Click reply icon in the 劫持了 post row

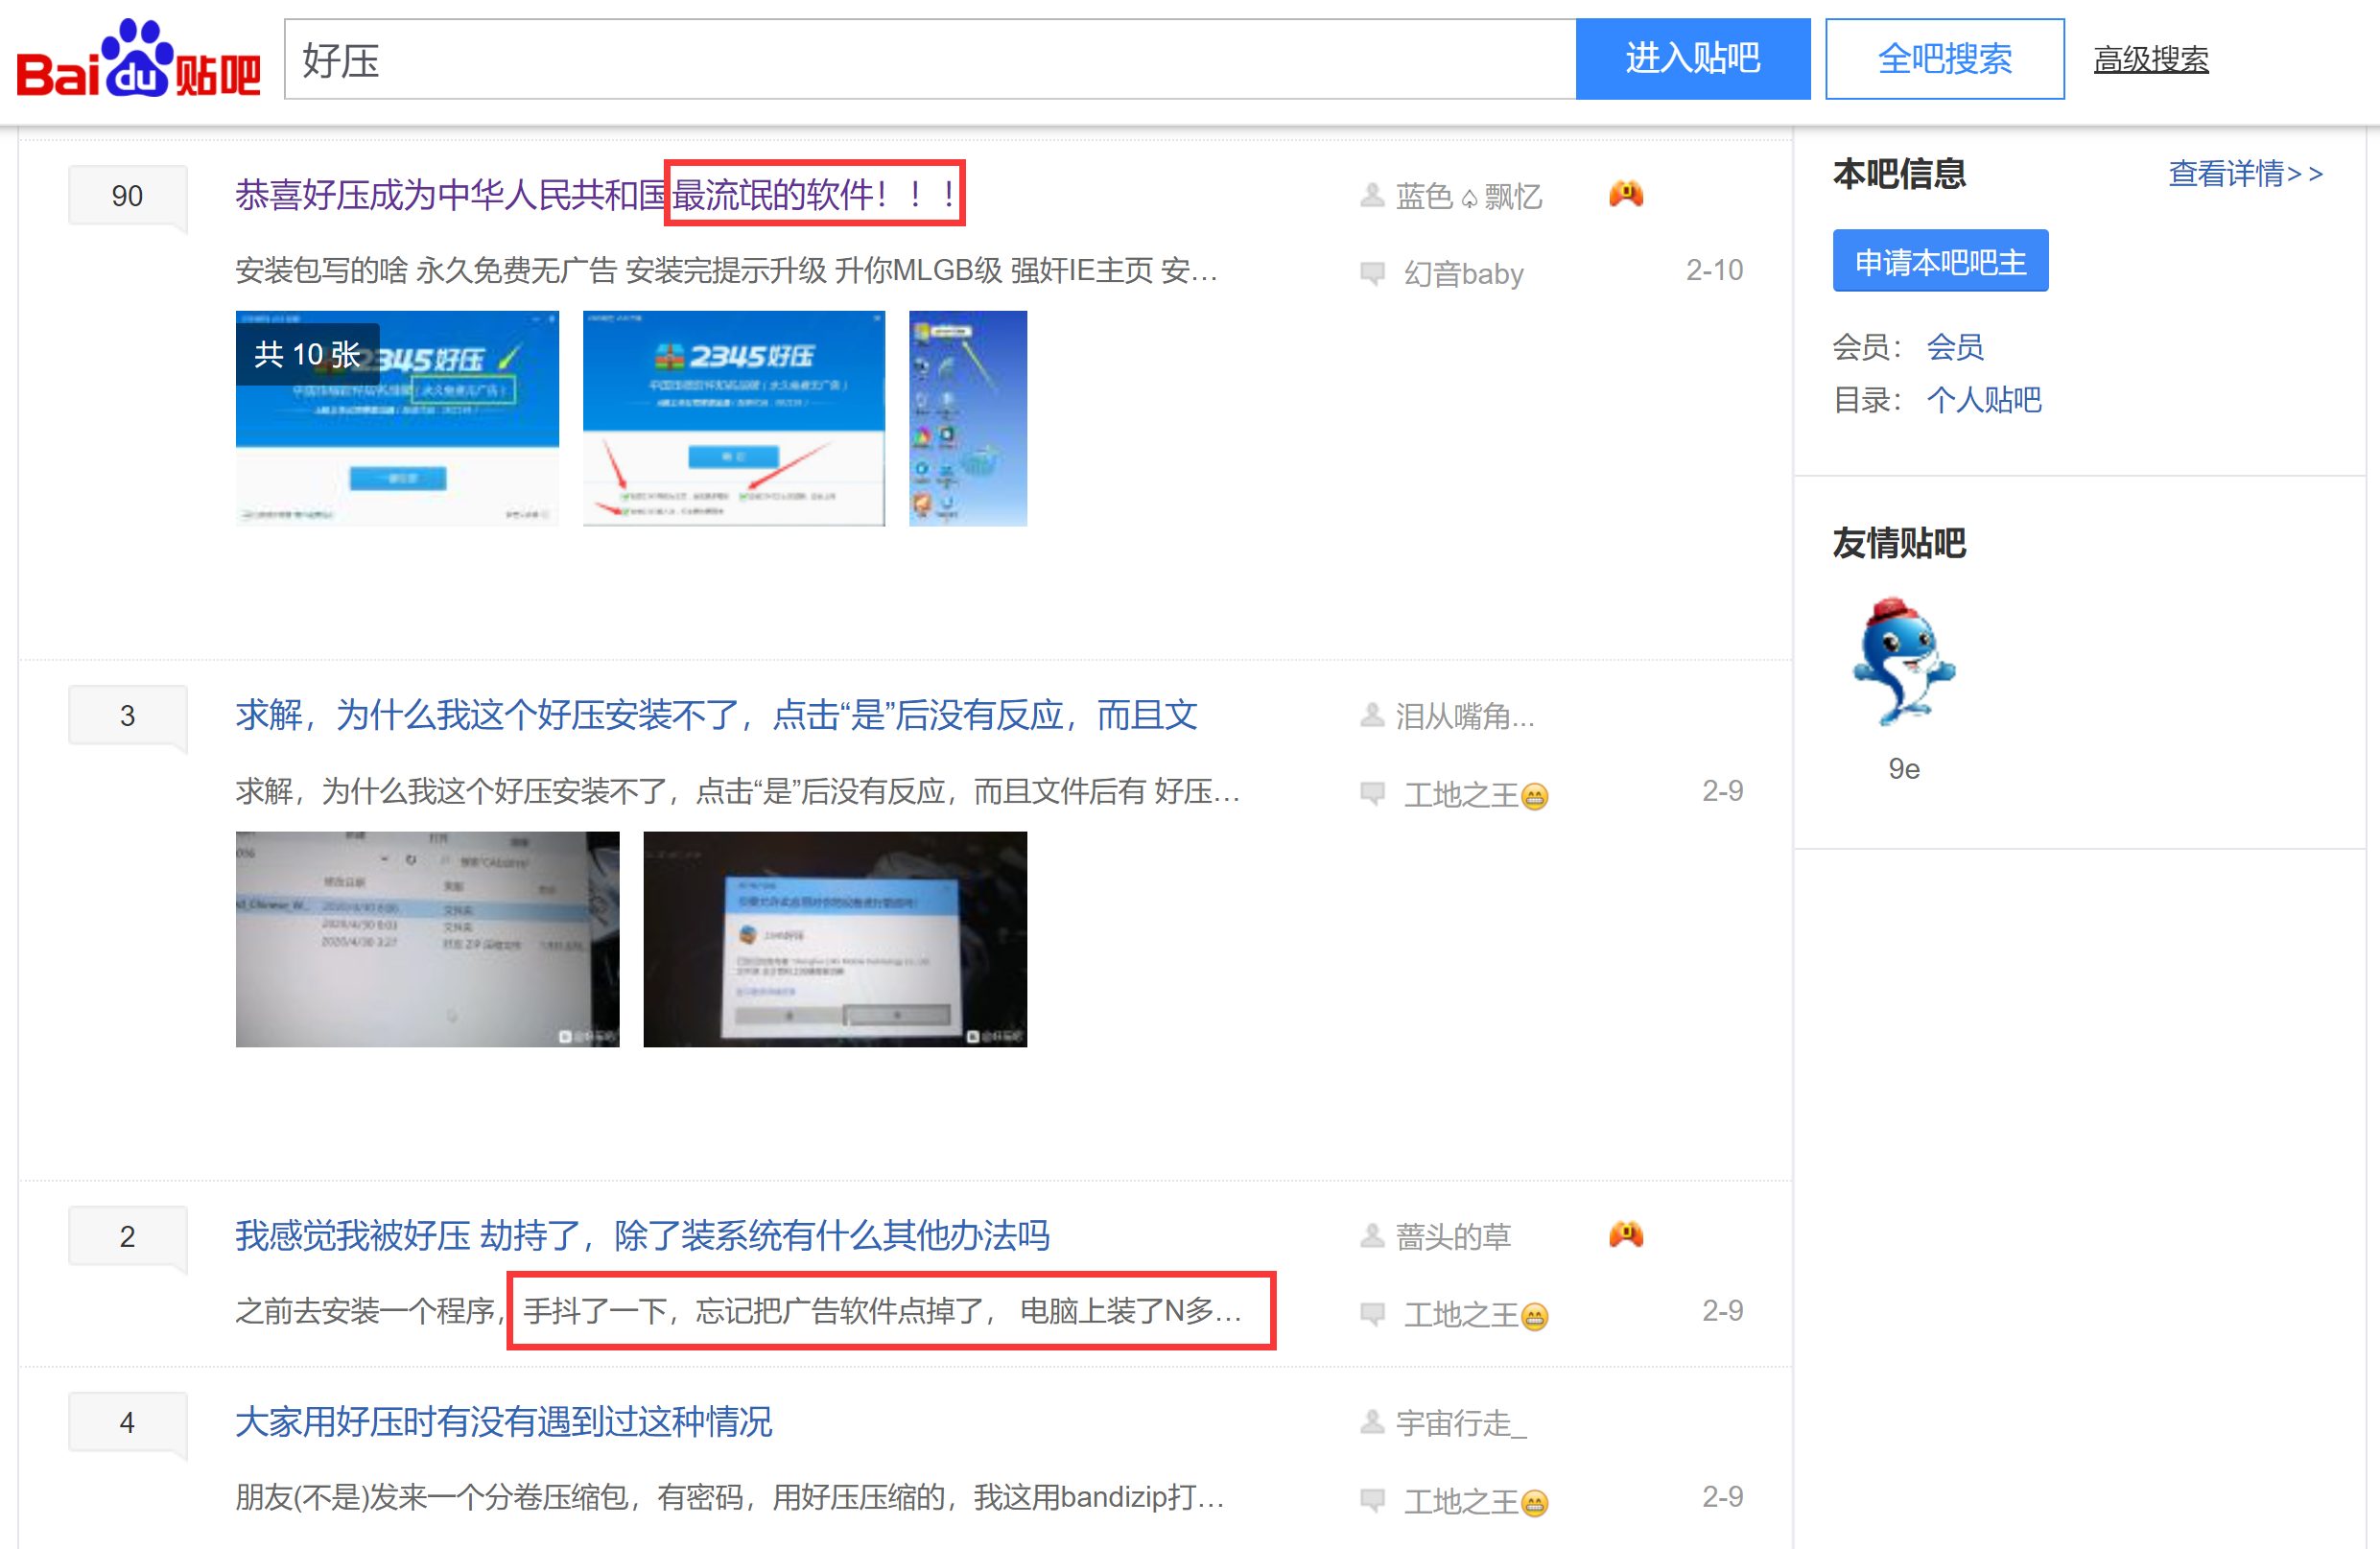coord(1372,1313)
